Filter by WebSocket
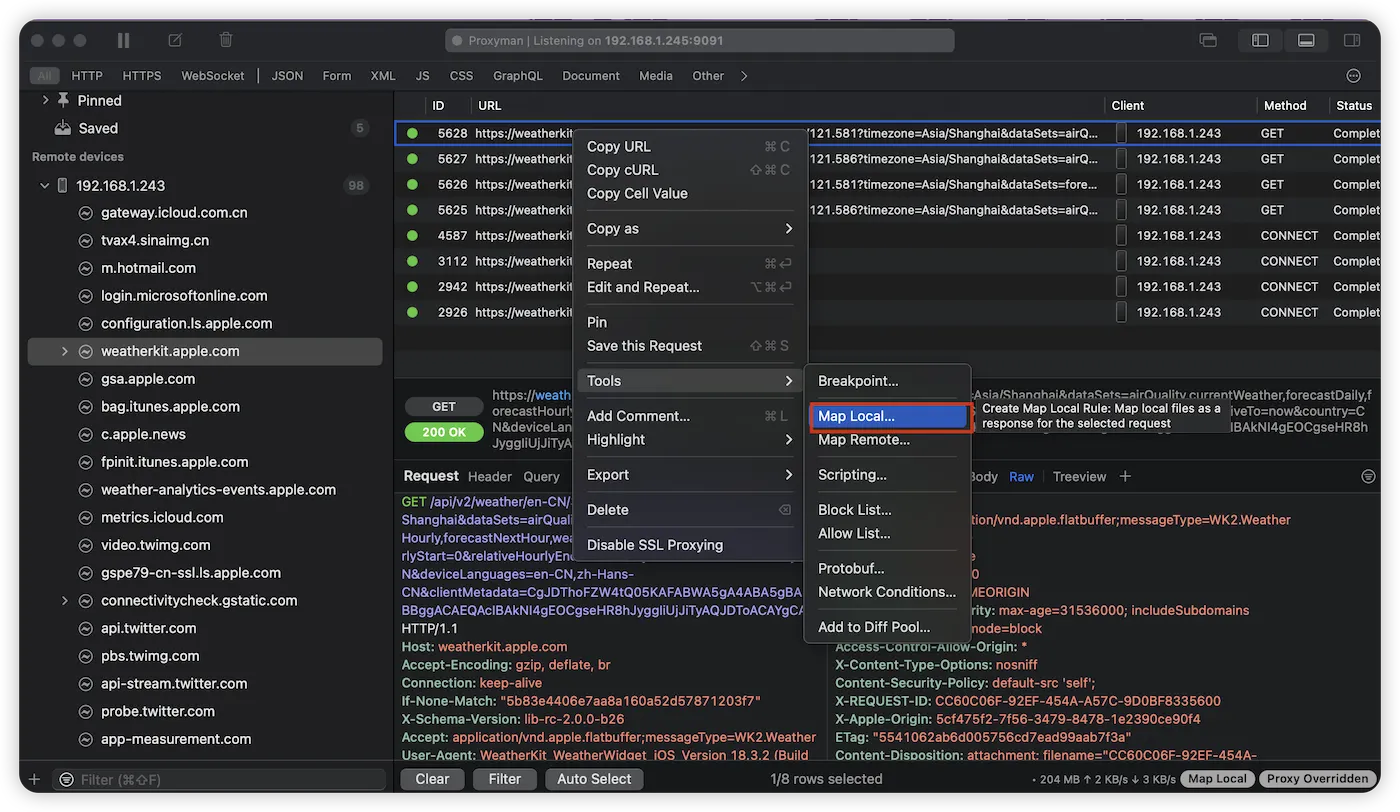 [213, 76]
